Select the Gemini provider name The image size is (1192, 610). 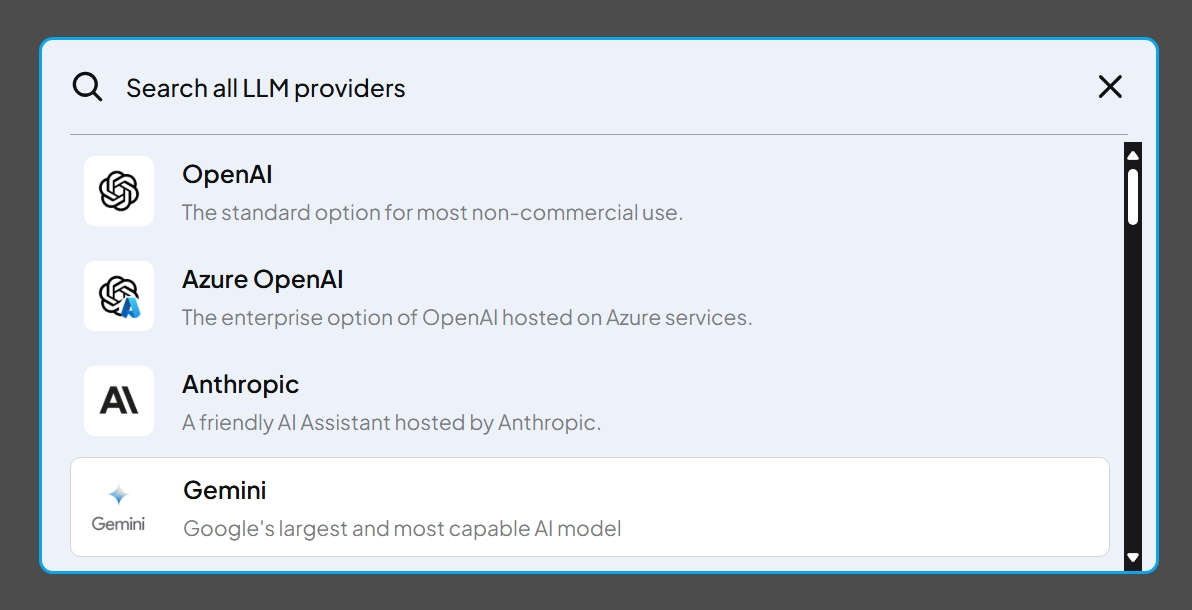point(225,491)
